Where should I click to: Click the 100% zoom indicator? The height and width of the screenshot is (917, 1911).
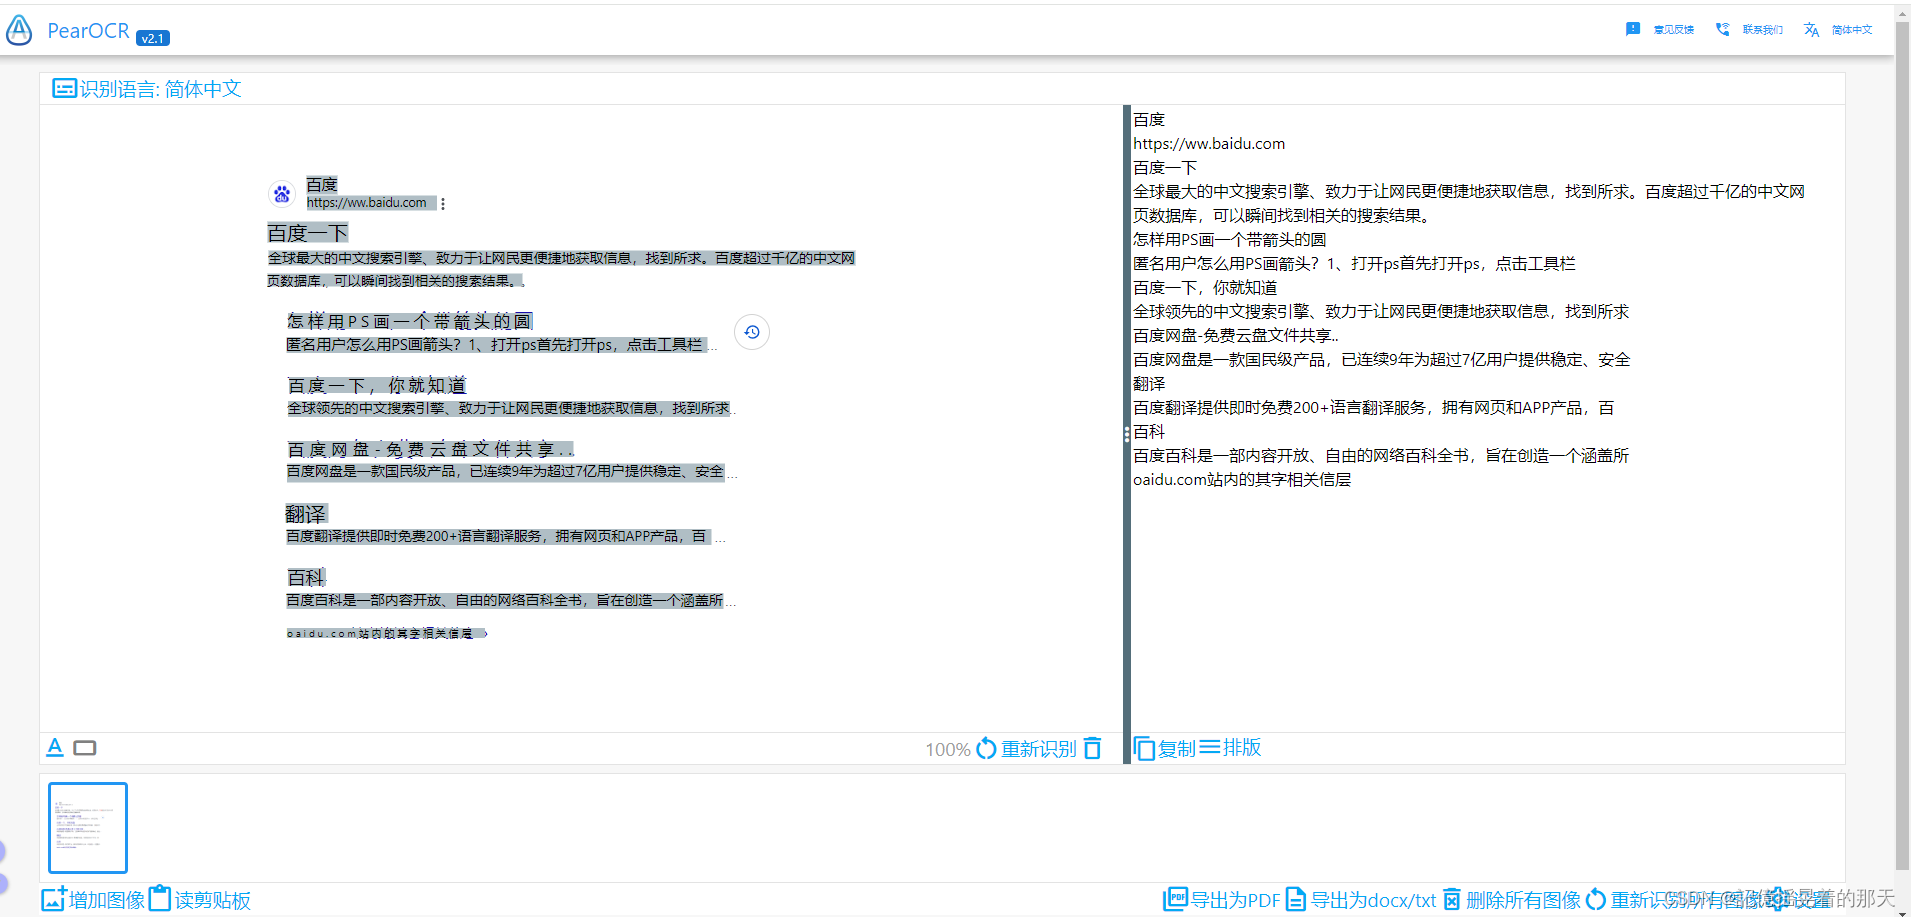point(947,749)
